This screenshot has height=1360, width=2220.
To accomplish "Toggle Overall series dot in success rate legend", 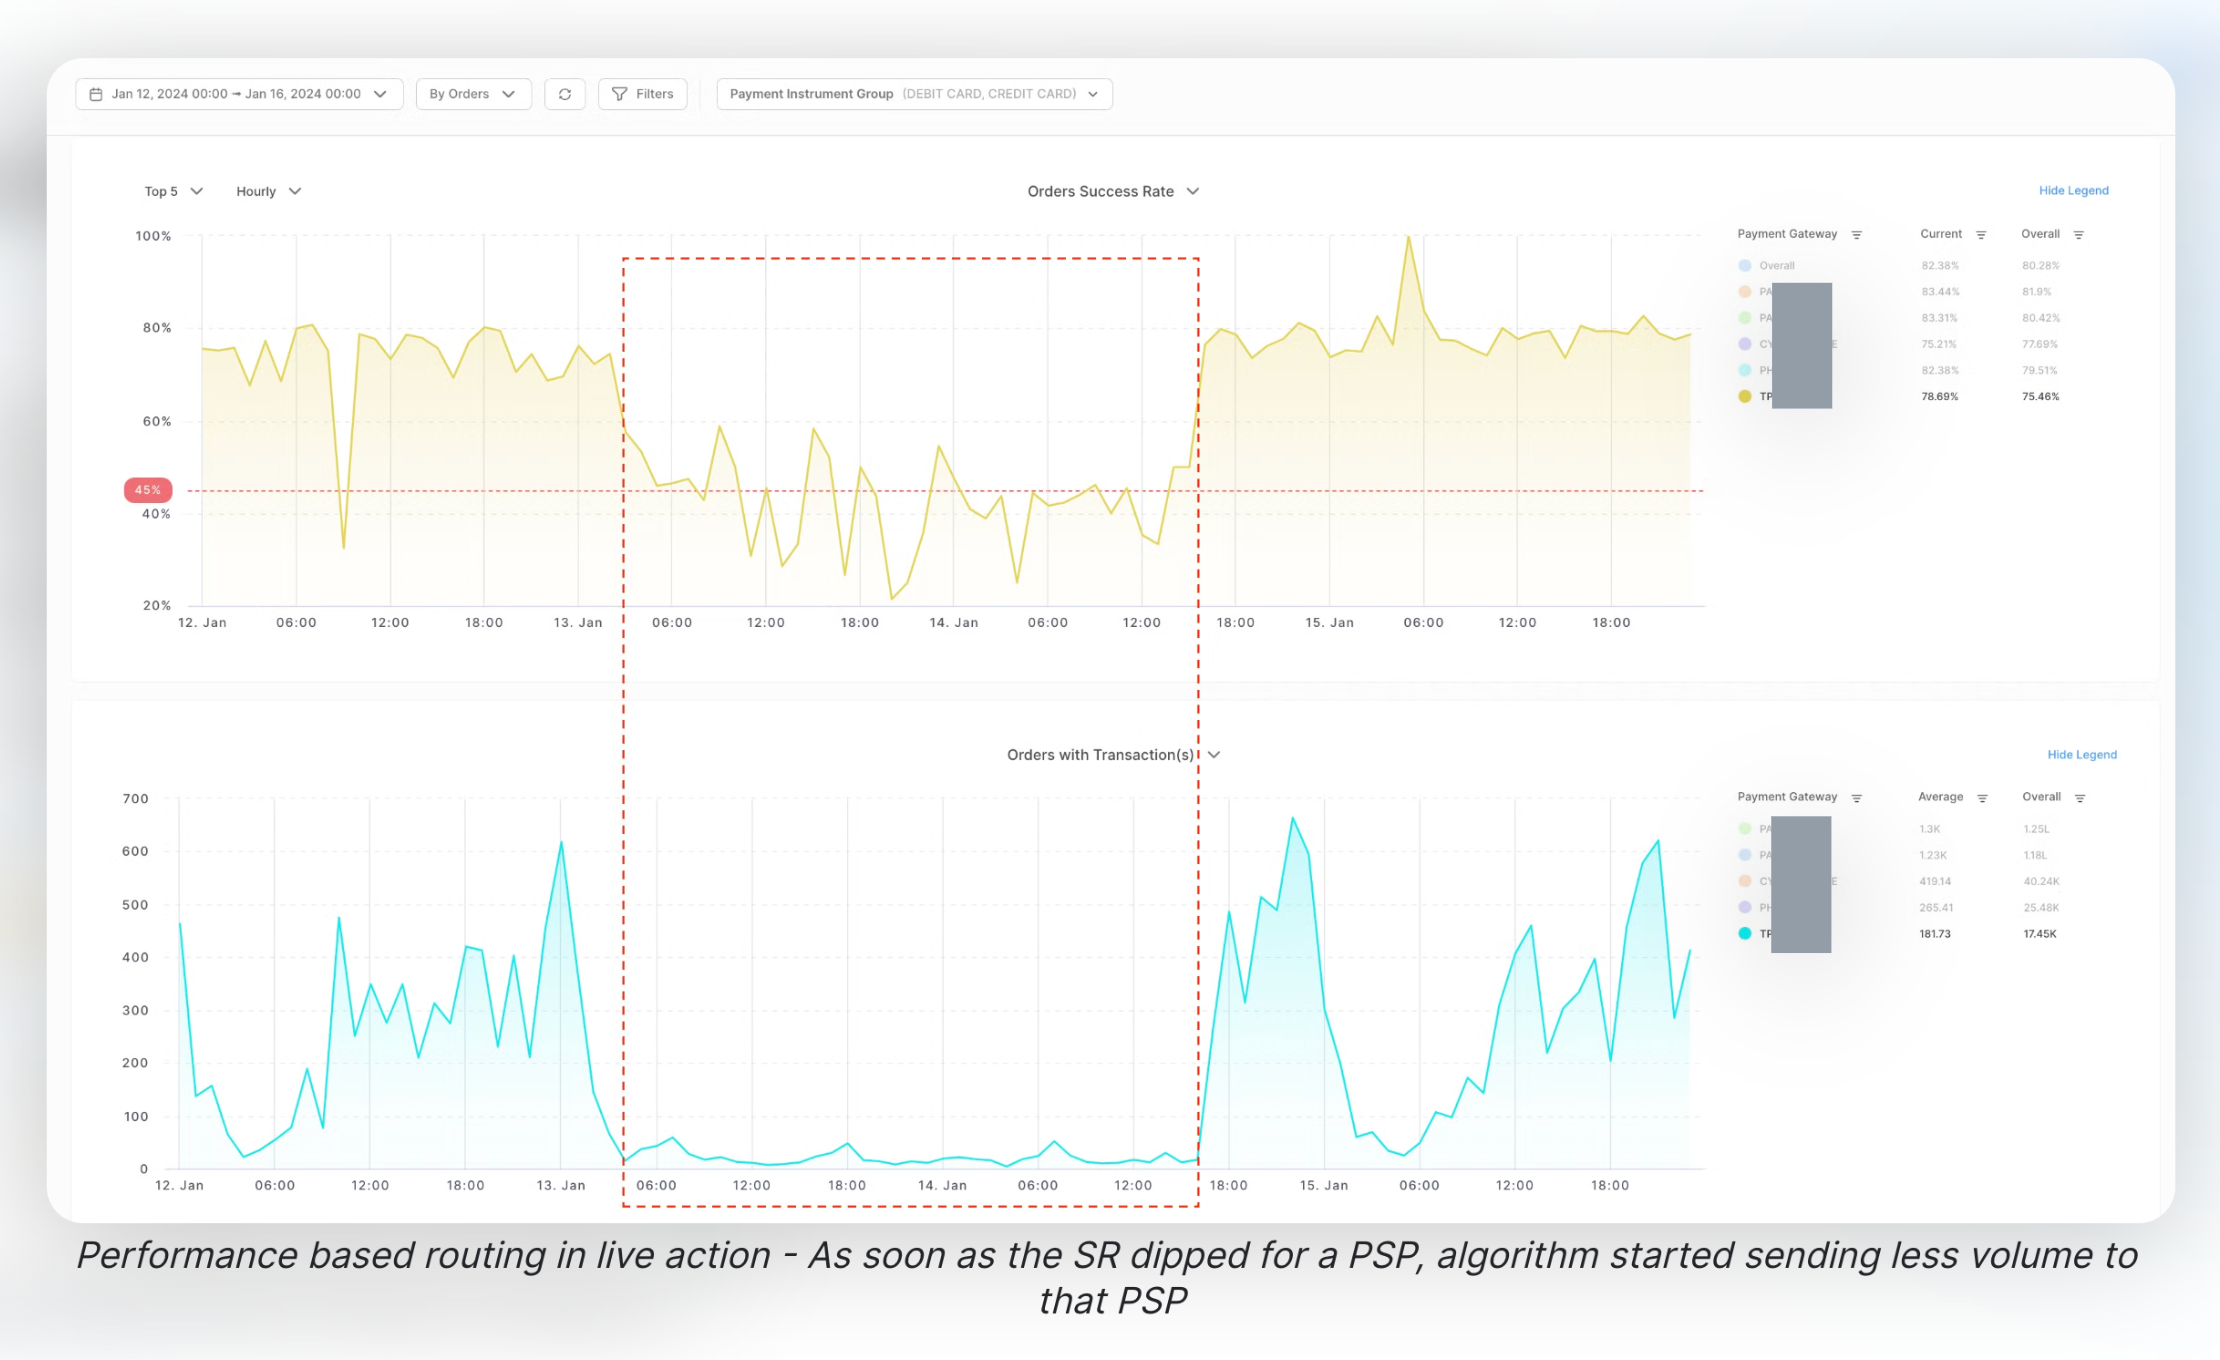I will tap(1745, 266).
